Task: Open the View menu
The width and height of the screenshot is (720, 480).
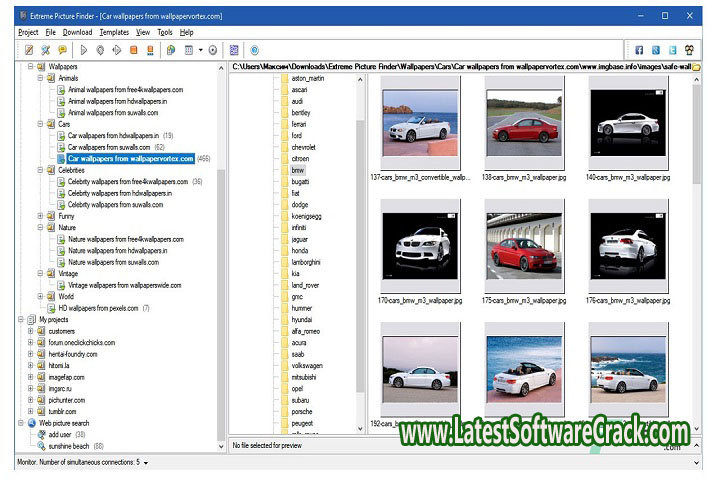Action: (143, 32)
